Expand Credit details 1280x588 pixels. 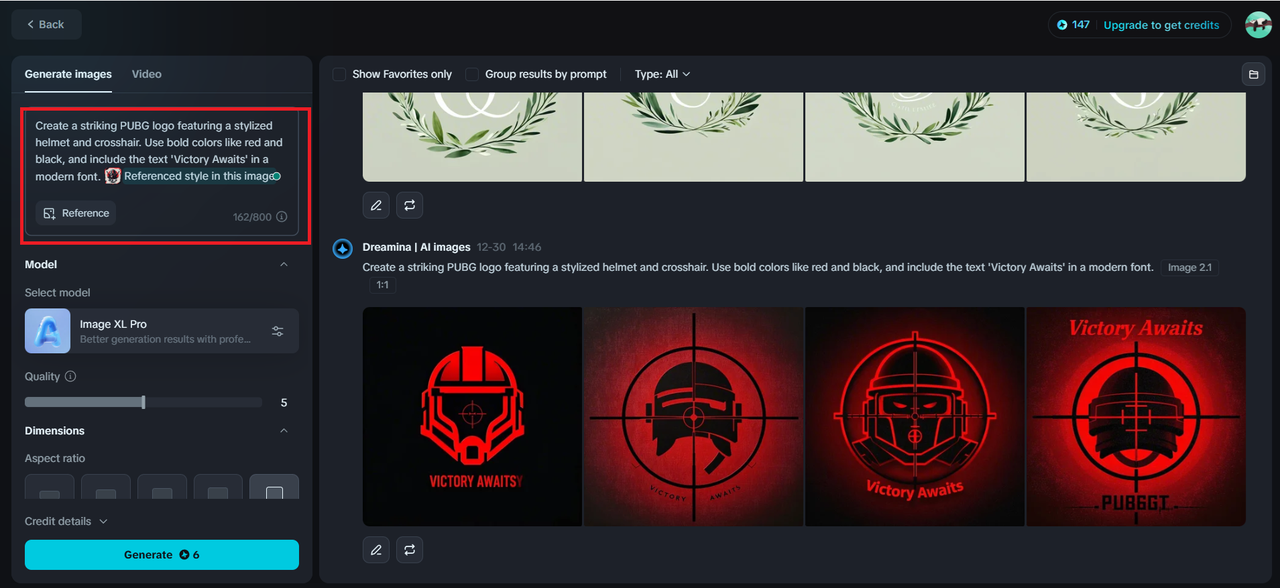66,521
